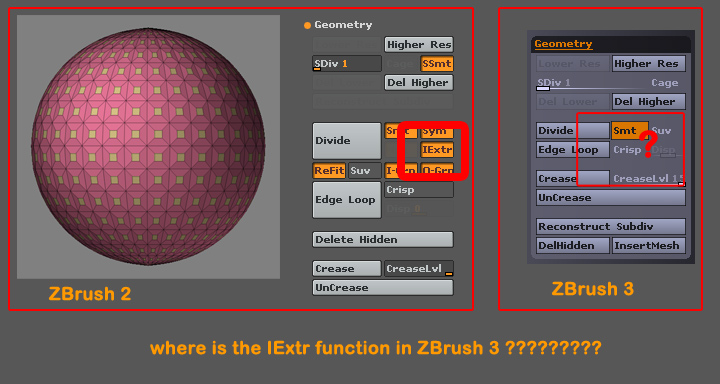This screenshot has height=384, width=720.
Task: Toggle Suv next to Smt in ZBrush 3
Action: click(661, 131)
